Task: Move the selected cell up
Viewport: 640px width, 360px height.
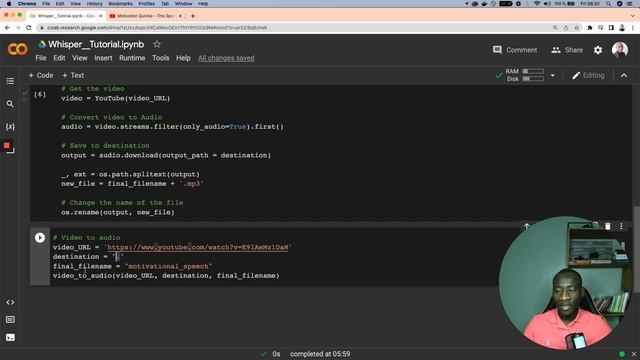Action: pyautogui.click(x=527, y=226)
